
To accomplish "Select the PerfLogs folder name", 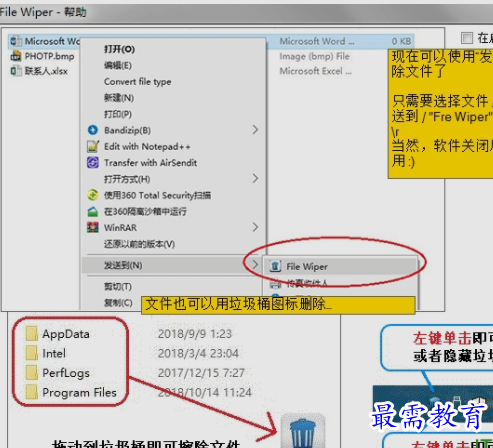I will coord(66,373).
